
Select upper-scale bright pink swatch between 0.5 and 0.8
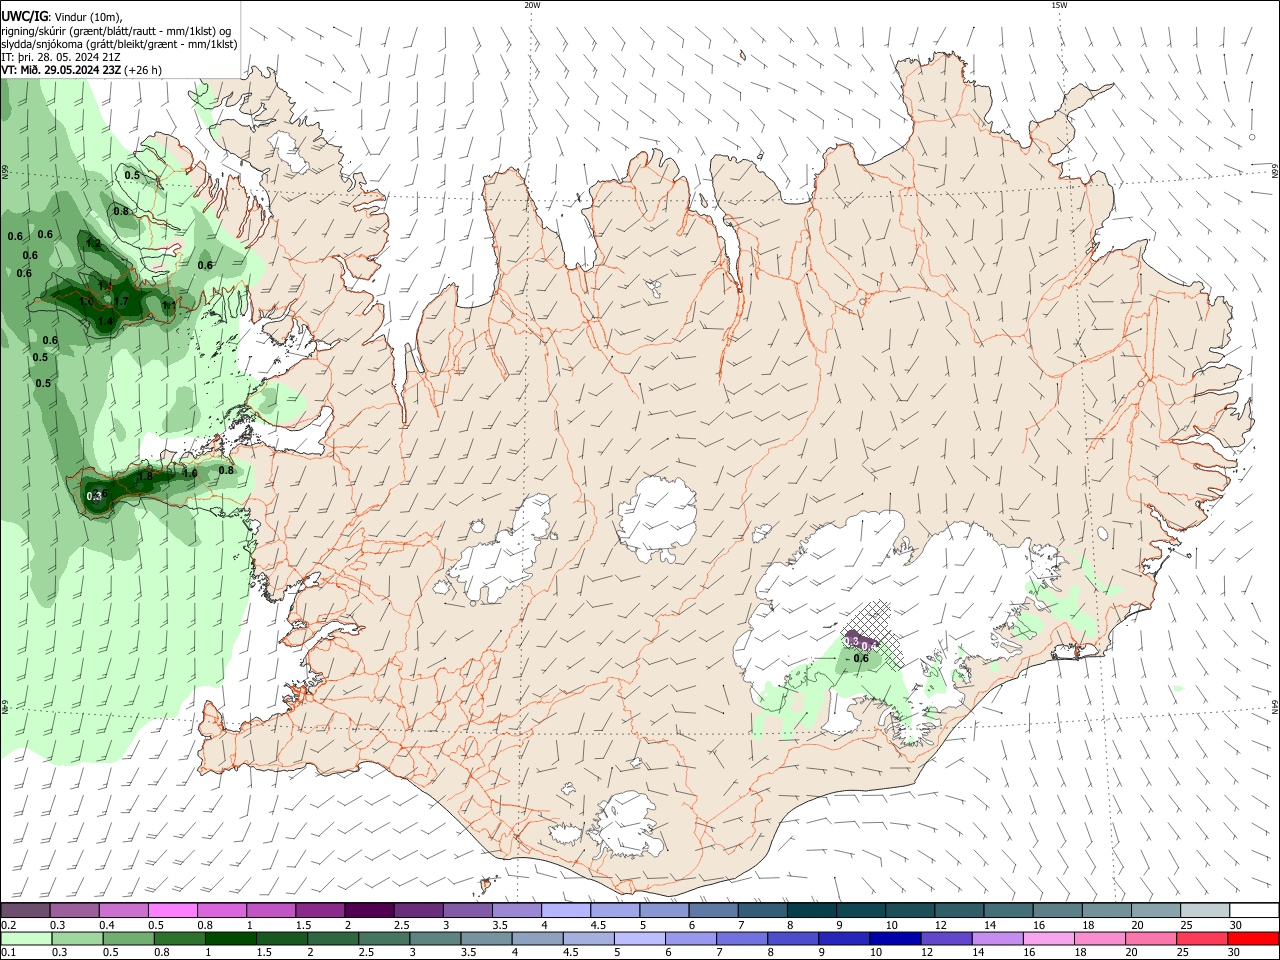[172, 910]
